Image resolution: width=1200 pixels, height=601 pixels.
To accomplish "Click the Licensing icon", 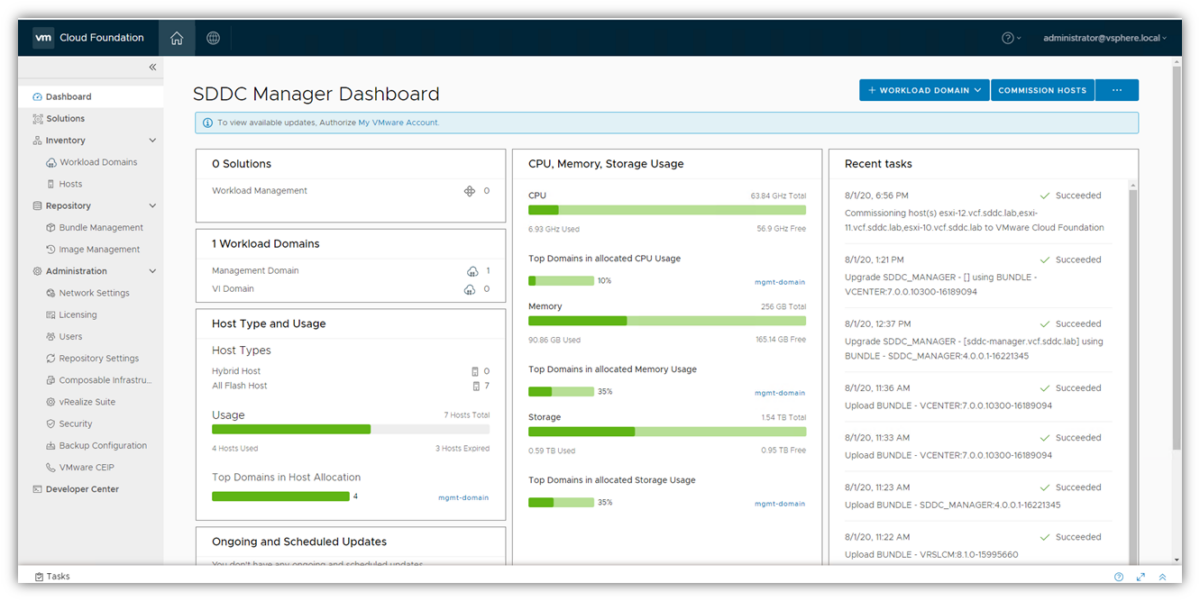I will (51, 315).
